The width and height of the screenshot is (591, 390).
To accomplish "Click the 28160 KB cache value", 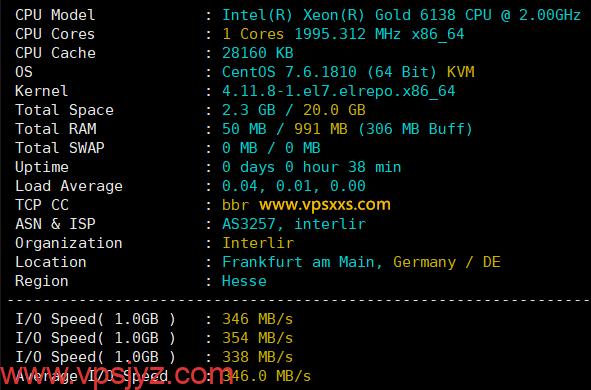I will pos(258,53).
